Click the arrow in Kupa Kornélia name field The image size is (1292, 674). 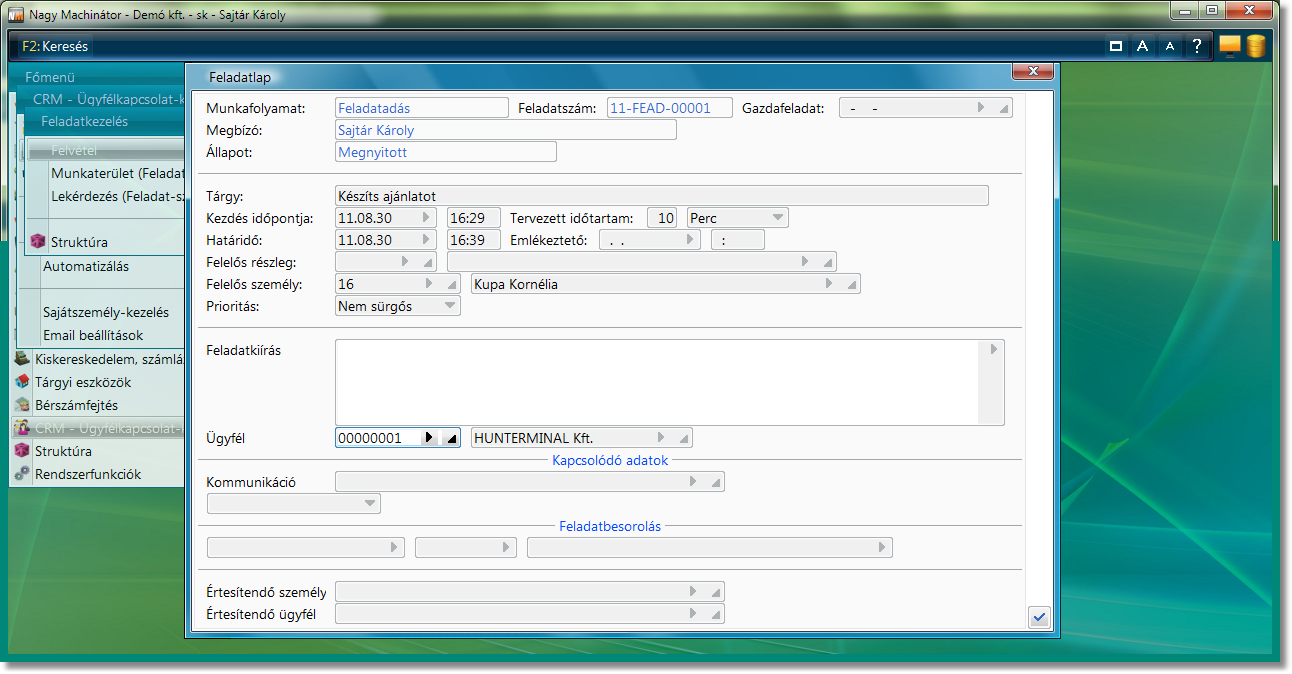tap(829, 284)
